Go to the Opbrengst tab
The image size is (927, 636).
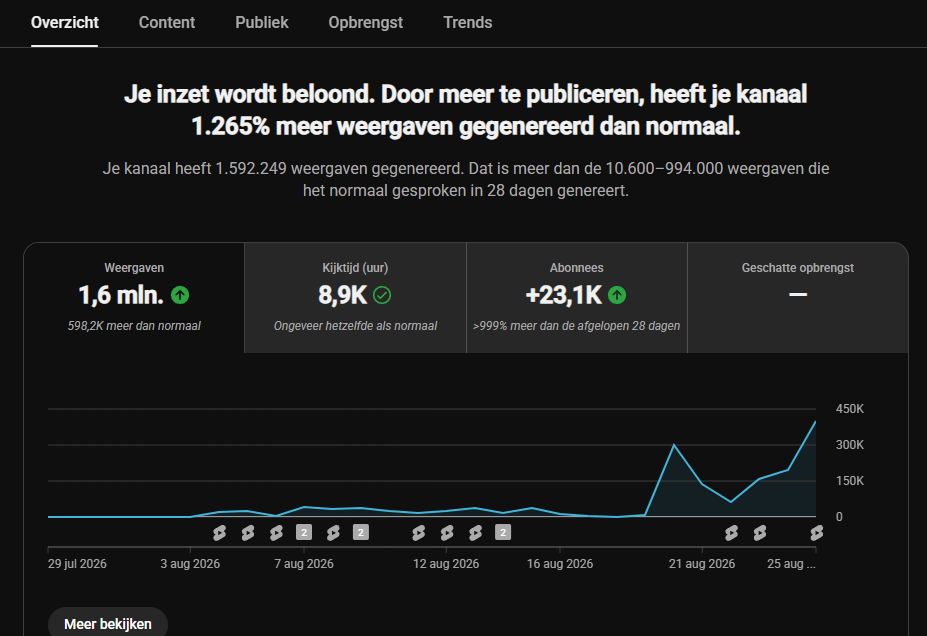click(365, 22)
